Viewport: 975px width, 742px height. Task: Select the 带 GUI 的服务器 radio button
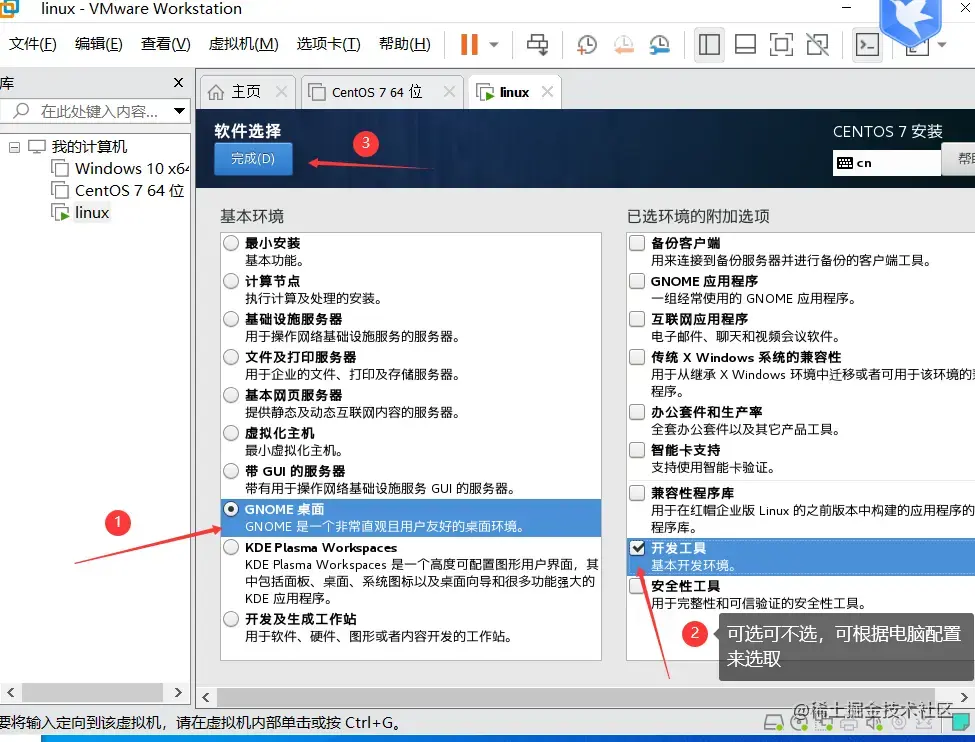pos(231,471)
